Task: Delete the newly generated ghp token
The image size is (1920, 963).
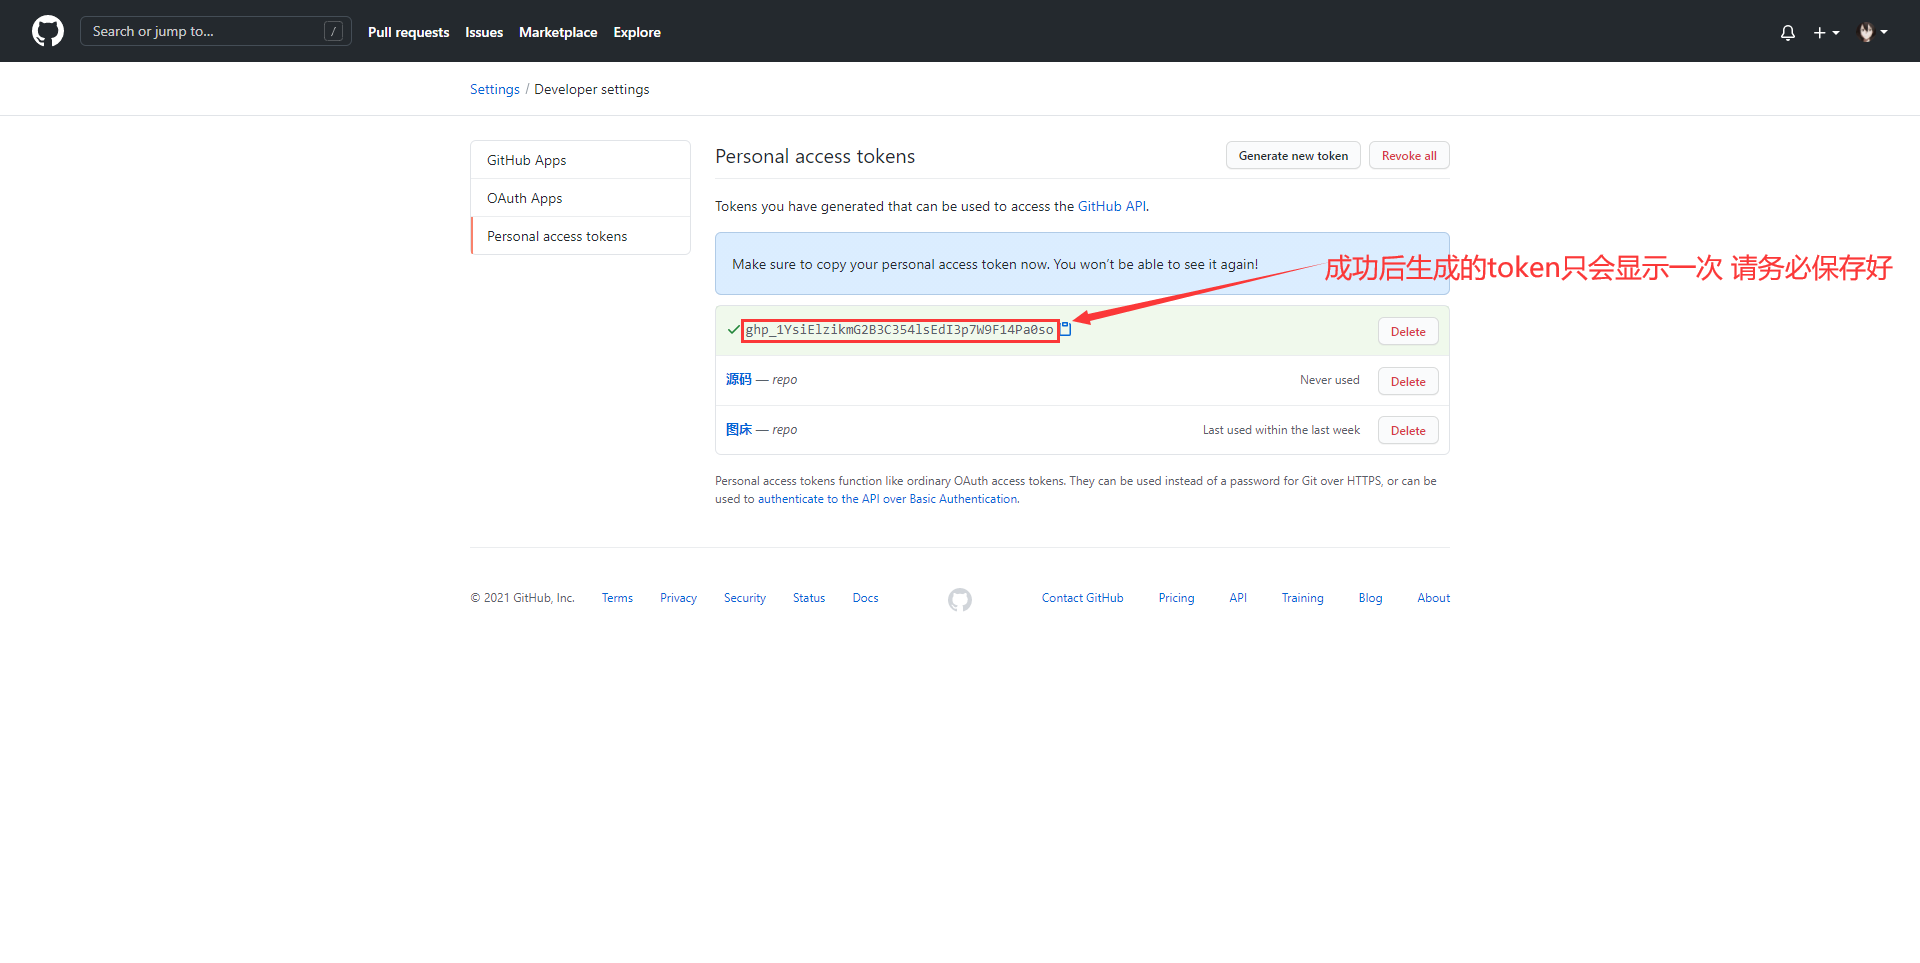Action: click(1408, 331)
